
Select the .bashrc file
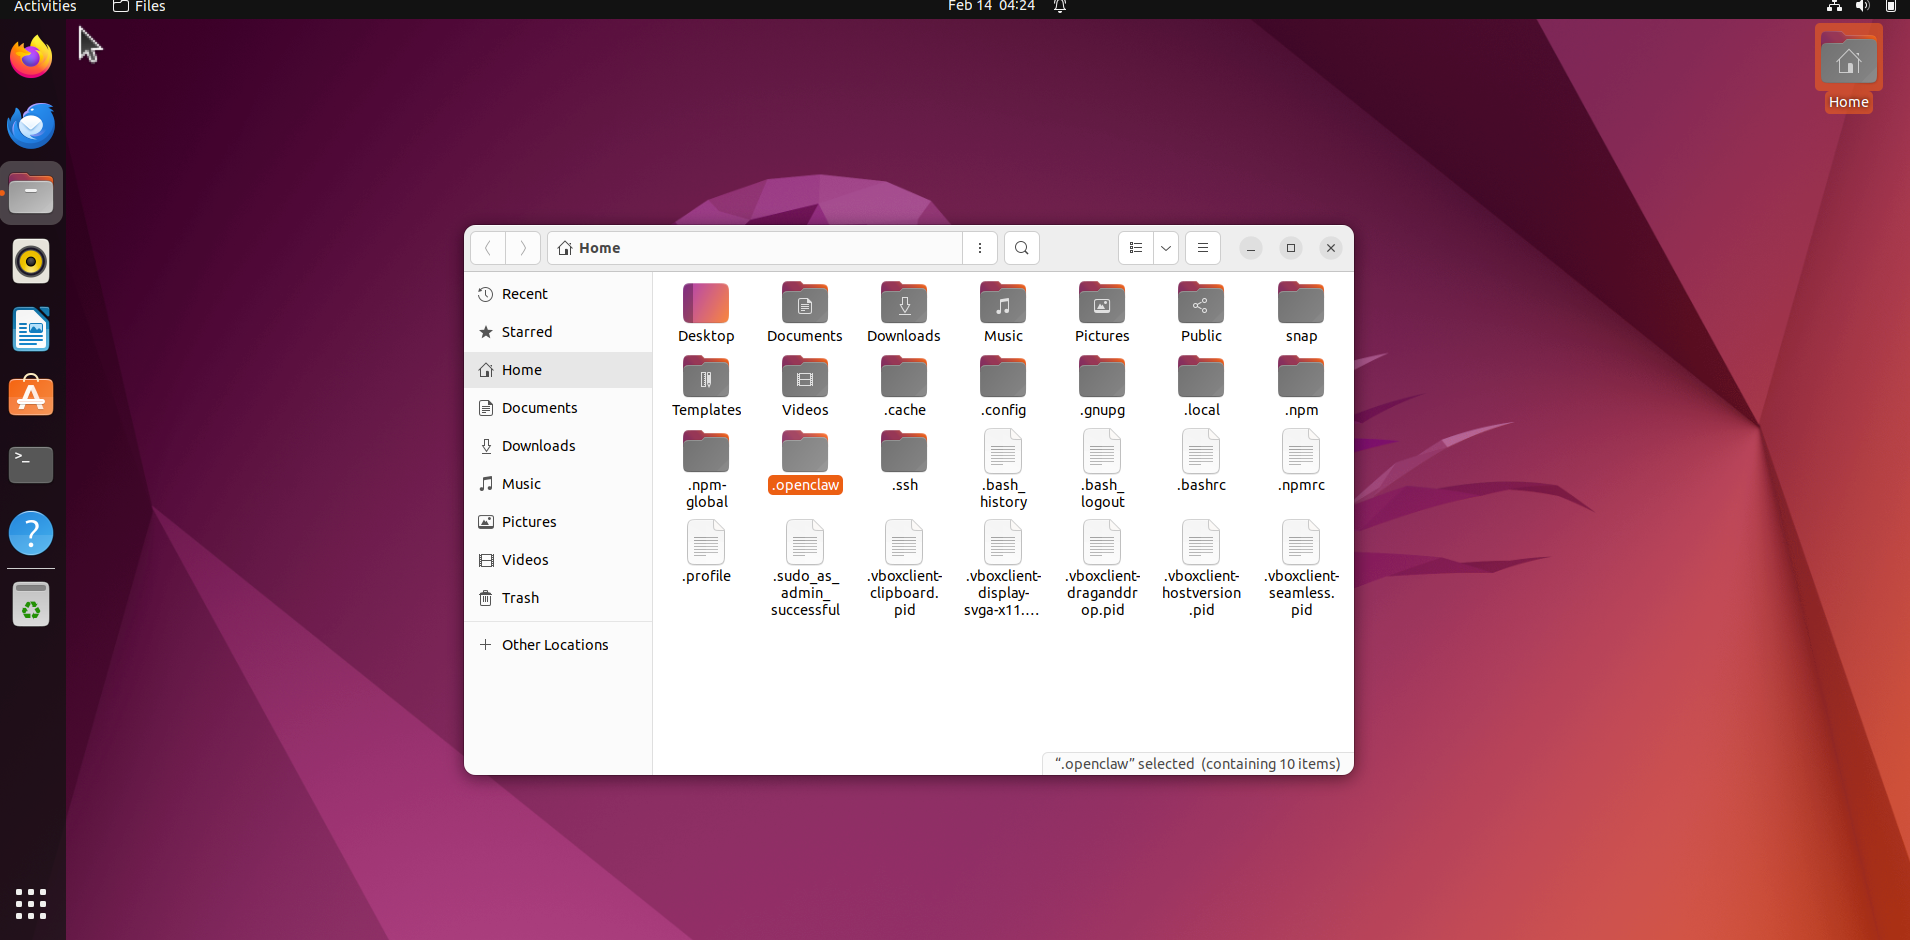[x=1201, y=454]
